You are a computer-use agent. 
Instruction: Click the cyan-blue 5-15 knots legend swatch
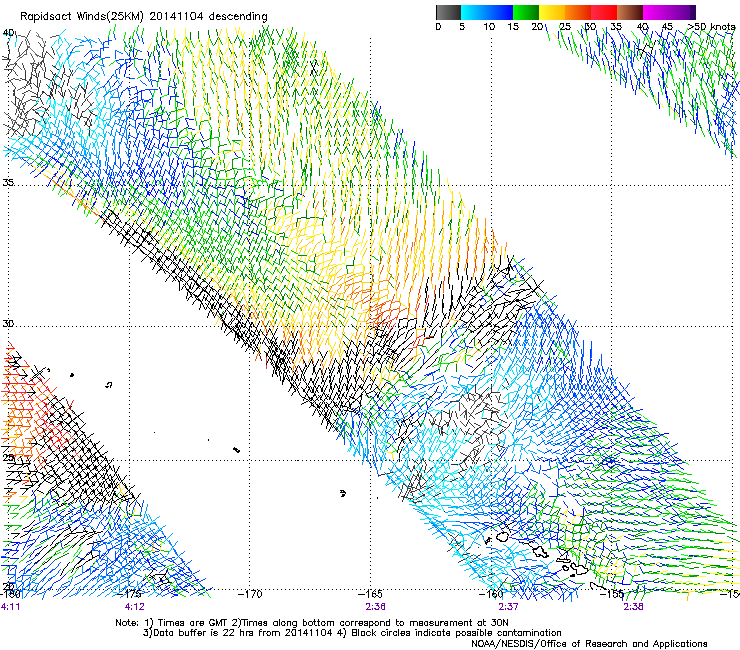click(x=487, y=12)
